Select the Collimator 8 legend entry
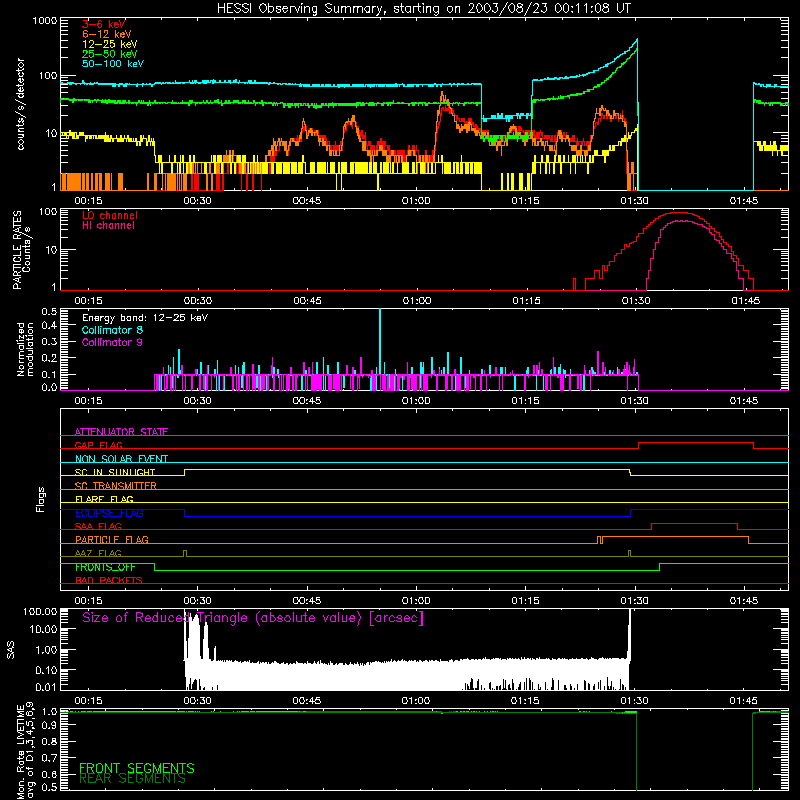This screenshot has height=800, width=800. pos(112,330)
